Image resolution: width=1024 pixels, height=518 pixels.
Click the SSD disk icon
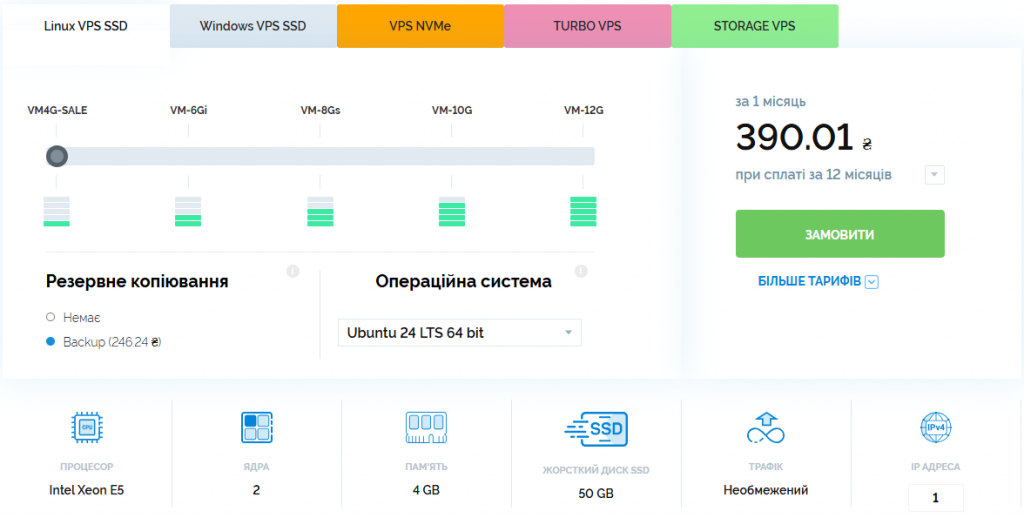click(x=596, y=429)
